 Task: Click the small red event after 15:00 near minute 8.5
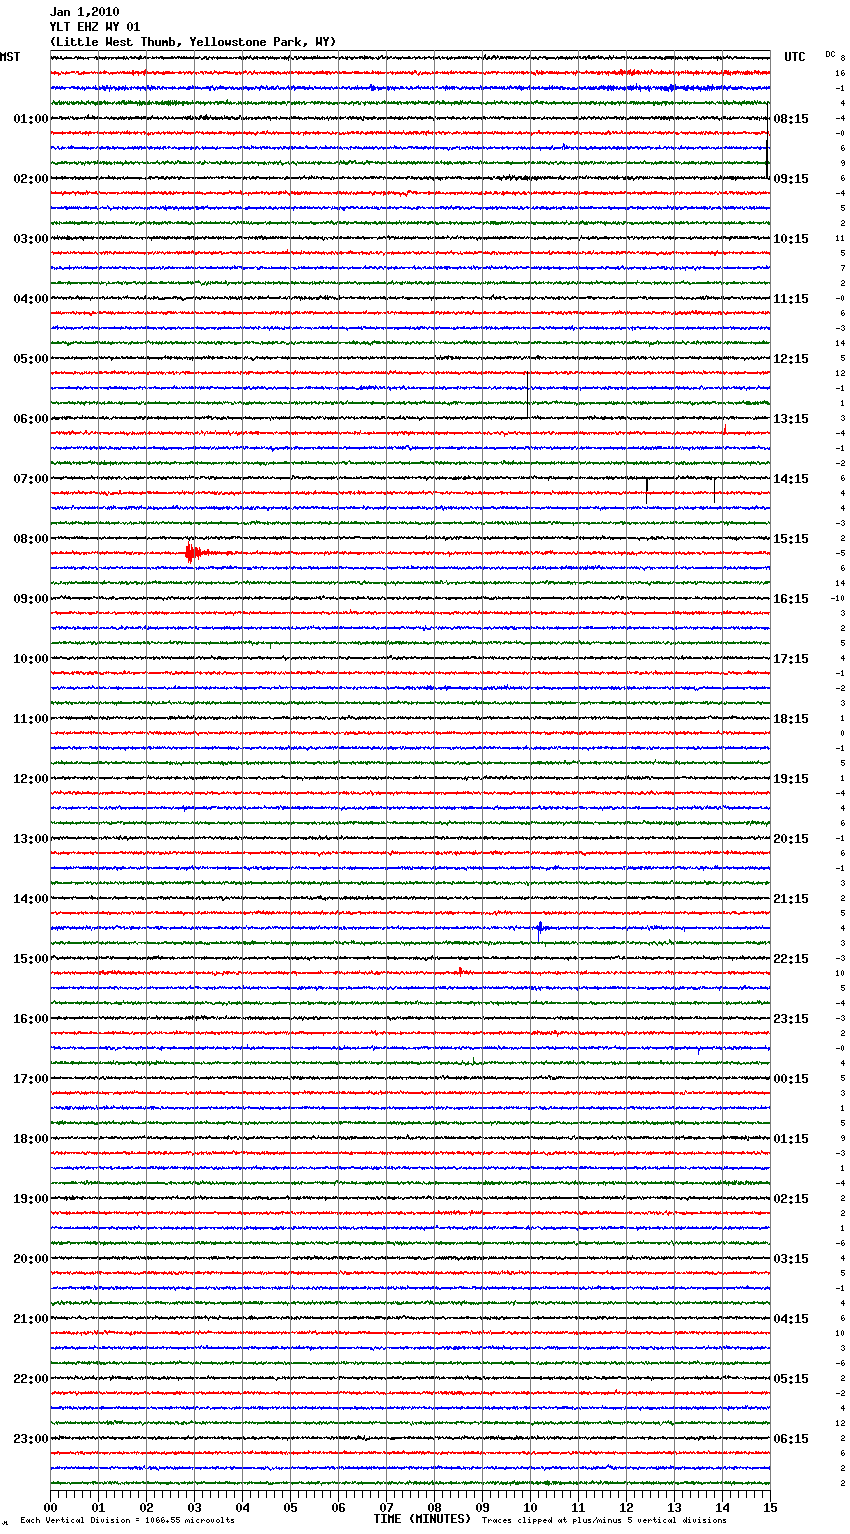460,970
